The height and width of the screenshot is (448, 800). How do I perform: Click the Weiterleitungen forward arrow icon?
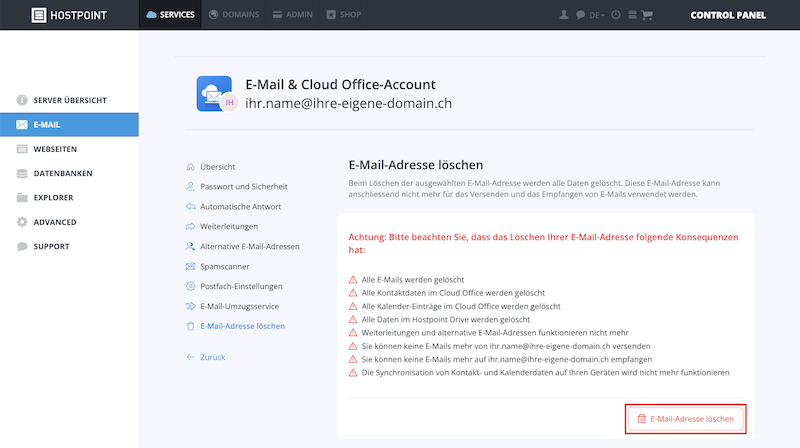pos(190,227)
